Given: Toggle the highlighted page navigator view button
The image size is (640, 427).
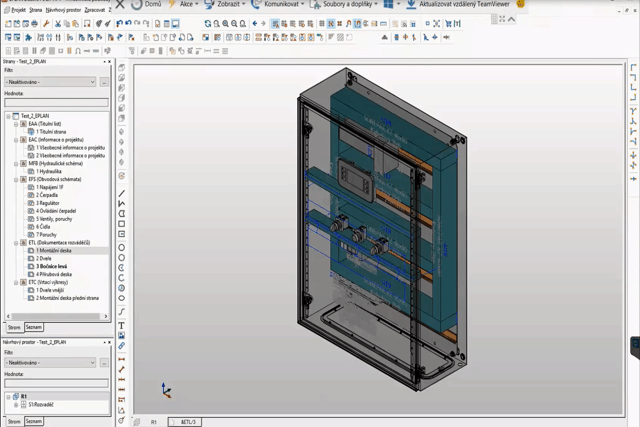Looking at the screenshot, I should pos(276,24).
